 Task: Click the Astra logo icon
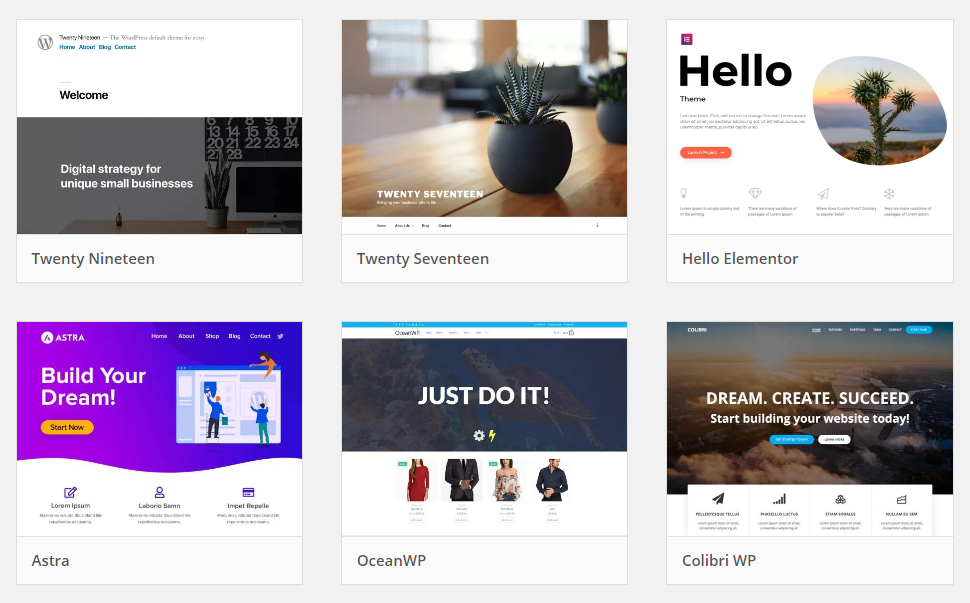pos(47,337)
